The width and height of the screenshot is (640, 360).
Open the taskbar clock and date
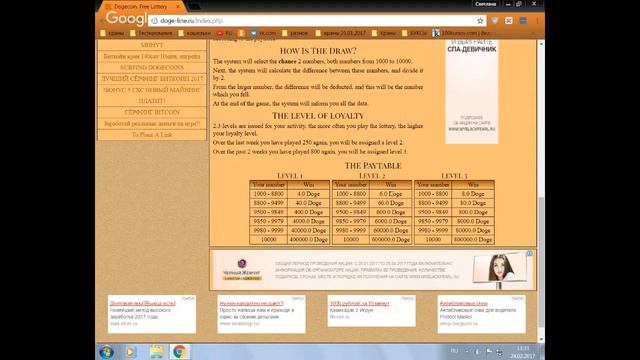[x=523, y=352]
